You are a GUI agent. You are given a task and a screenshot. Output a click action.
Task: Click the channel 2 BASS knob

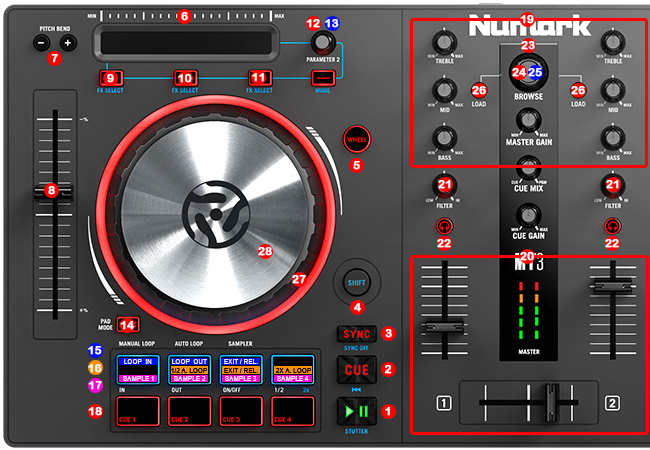pyautogui.click(x=613, y=138)
